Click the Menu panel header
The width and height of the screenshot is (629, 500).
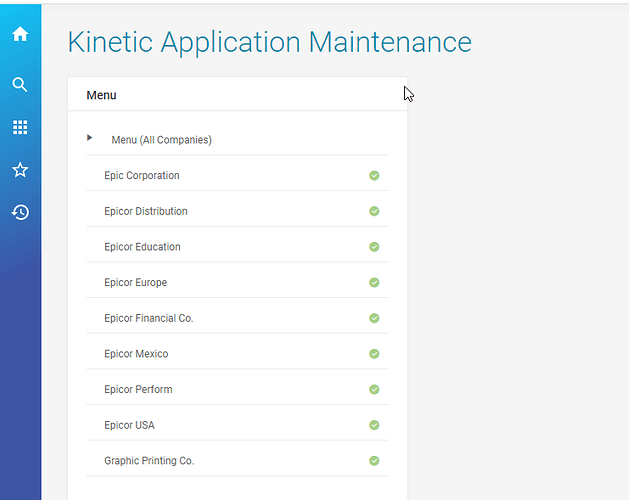237,95
